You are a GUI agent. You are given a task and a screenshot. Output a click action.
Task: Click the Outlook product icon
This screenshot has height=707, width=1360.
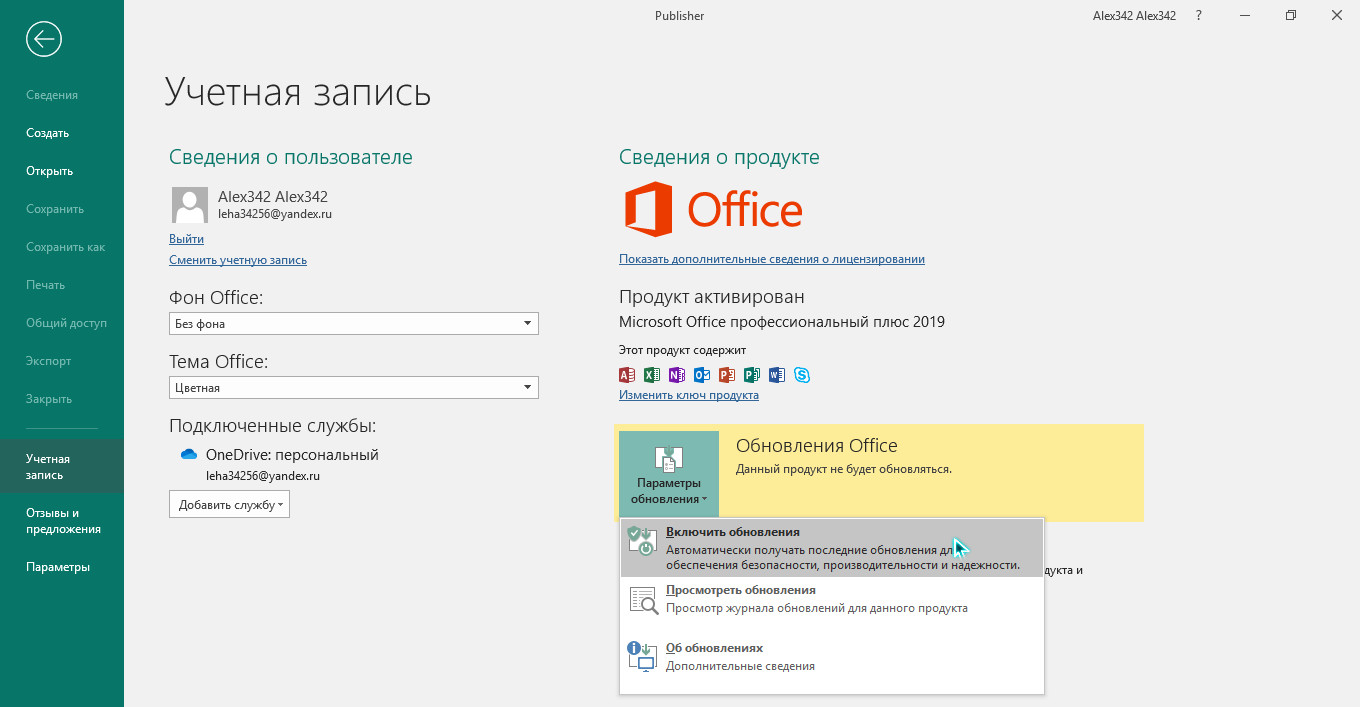point(702,375)
